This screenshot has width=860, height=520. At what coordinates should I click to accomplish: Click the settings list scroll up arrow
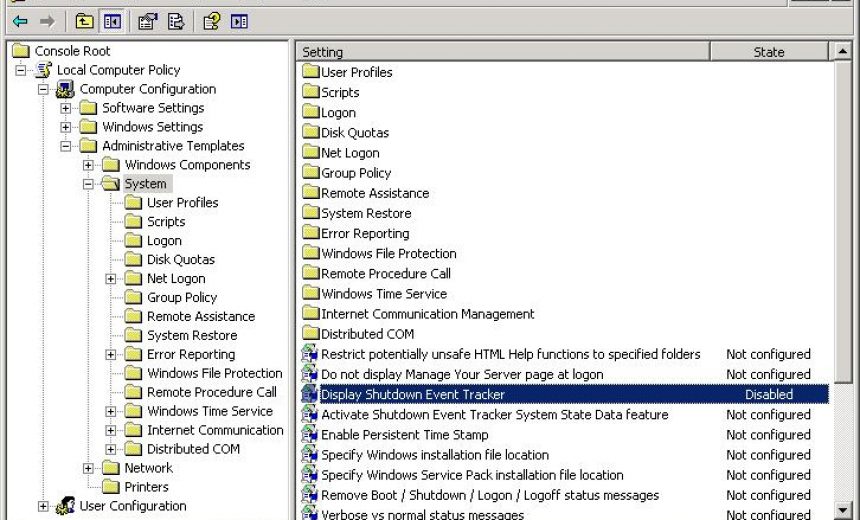[842, 52]
